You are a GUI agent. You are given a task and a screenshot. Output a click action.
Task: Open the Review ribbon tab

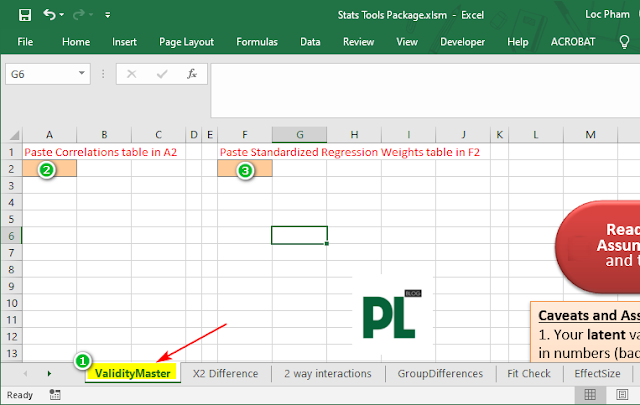[358, 42]
